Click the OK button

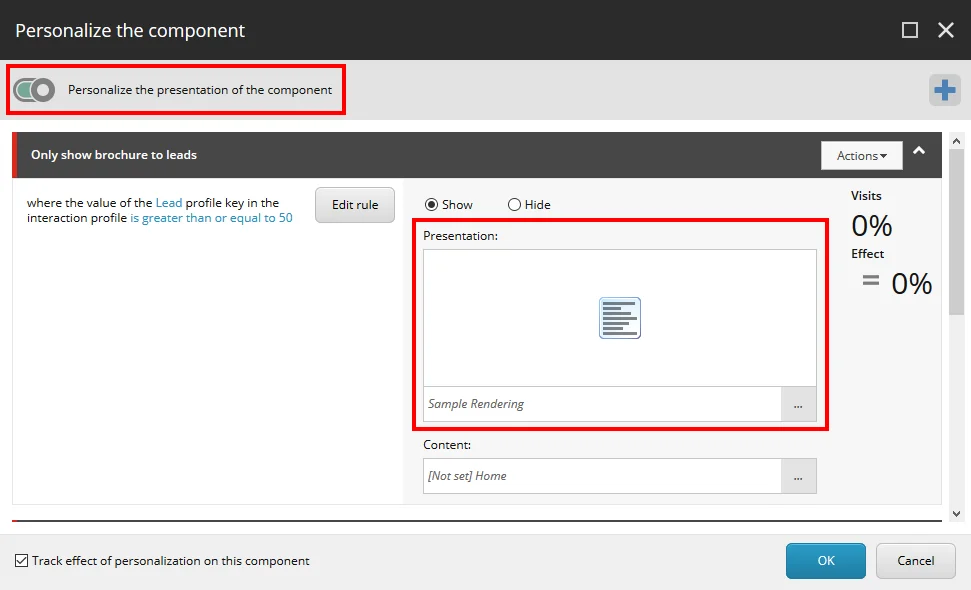pyautogui.click(x=825, y=561)
